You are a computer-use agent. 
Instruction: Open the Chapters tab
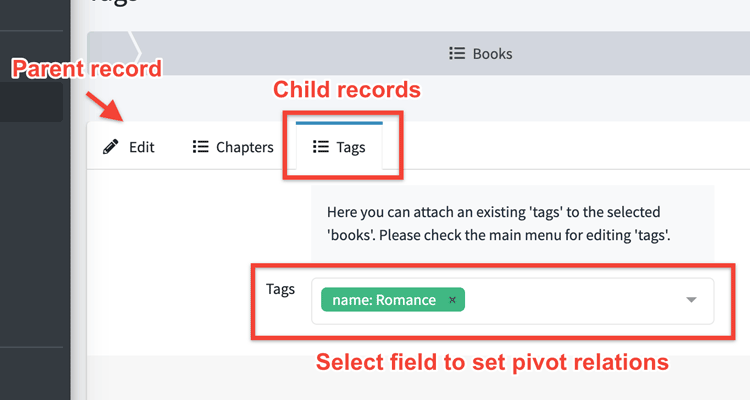click(244, 148)
